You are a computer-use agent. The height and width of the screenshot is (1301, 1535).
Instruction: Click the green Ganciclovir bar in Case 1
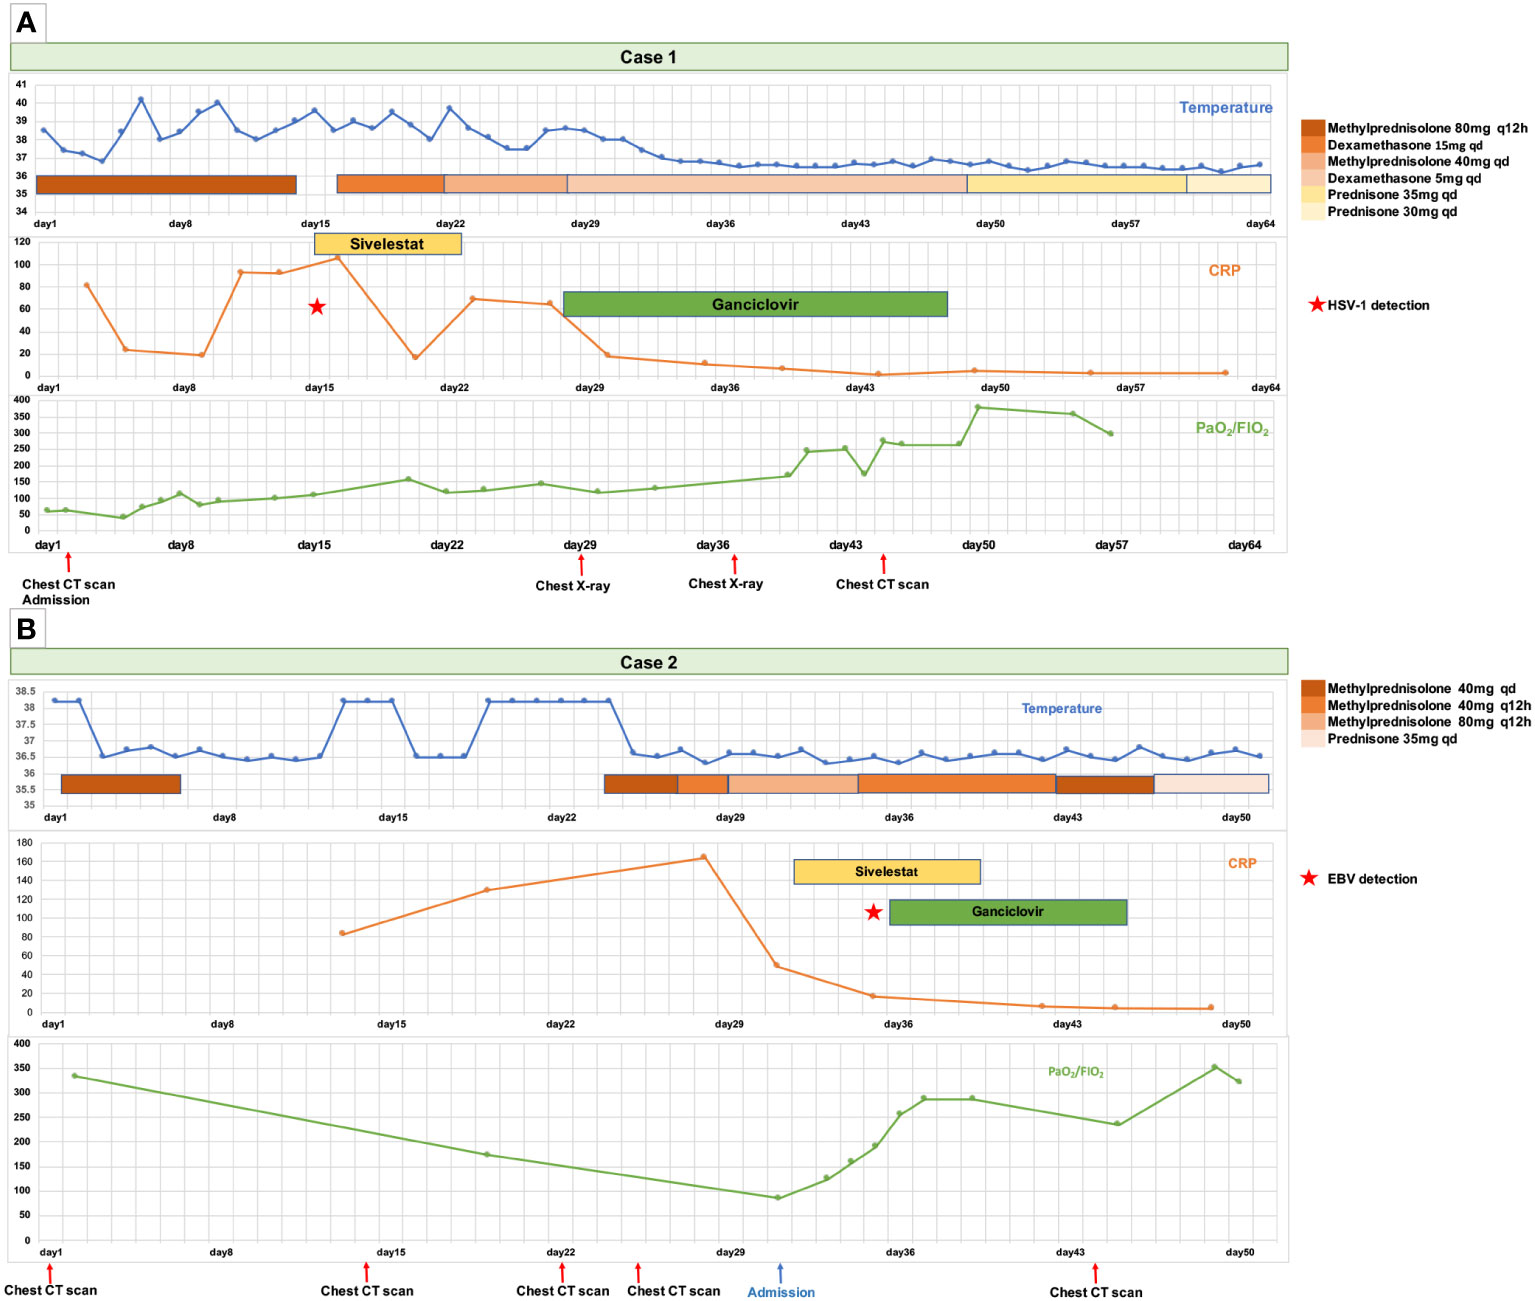click(x=755, y=304)
